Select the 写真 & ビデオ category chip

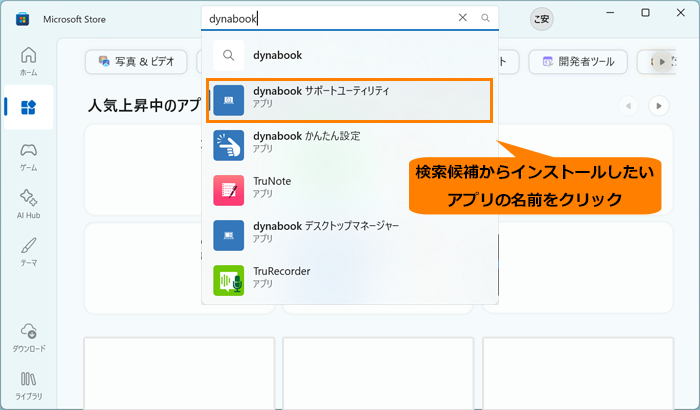136,62
